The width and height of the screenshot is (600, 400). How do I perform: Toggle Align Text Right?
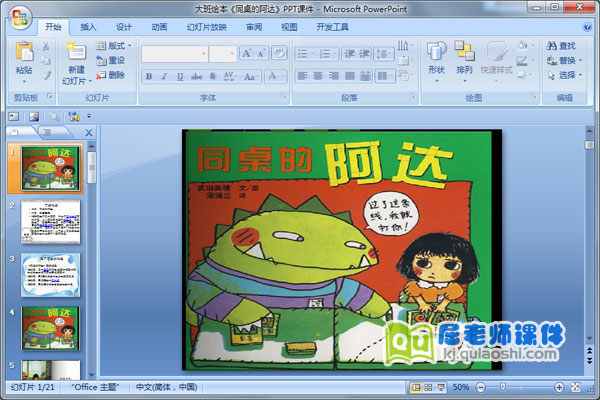pos(334,76)
